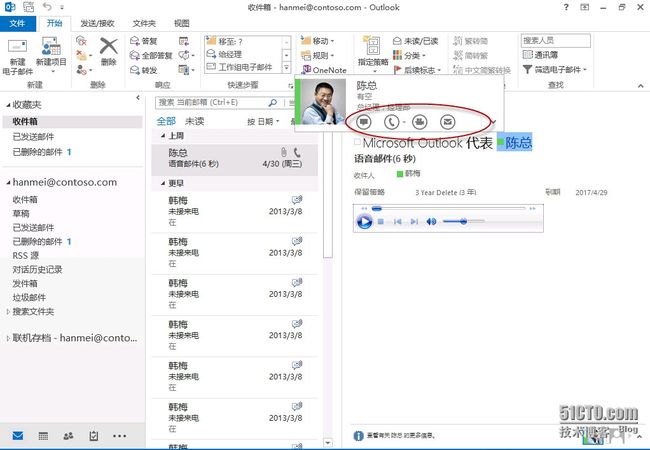Open Calendar from bottom navigation bar
650x450 pixels.
43,435
